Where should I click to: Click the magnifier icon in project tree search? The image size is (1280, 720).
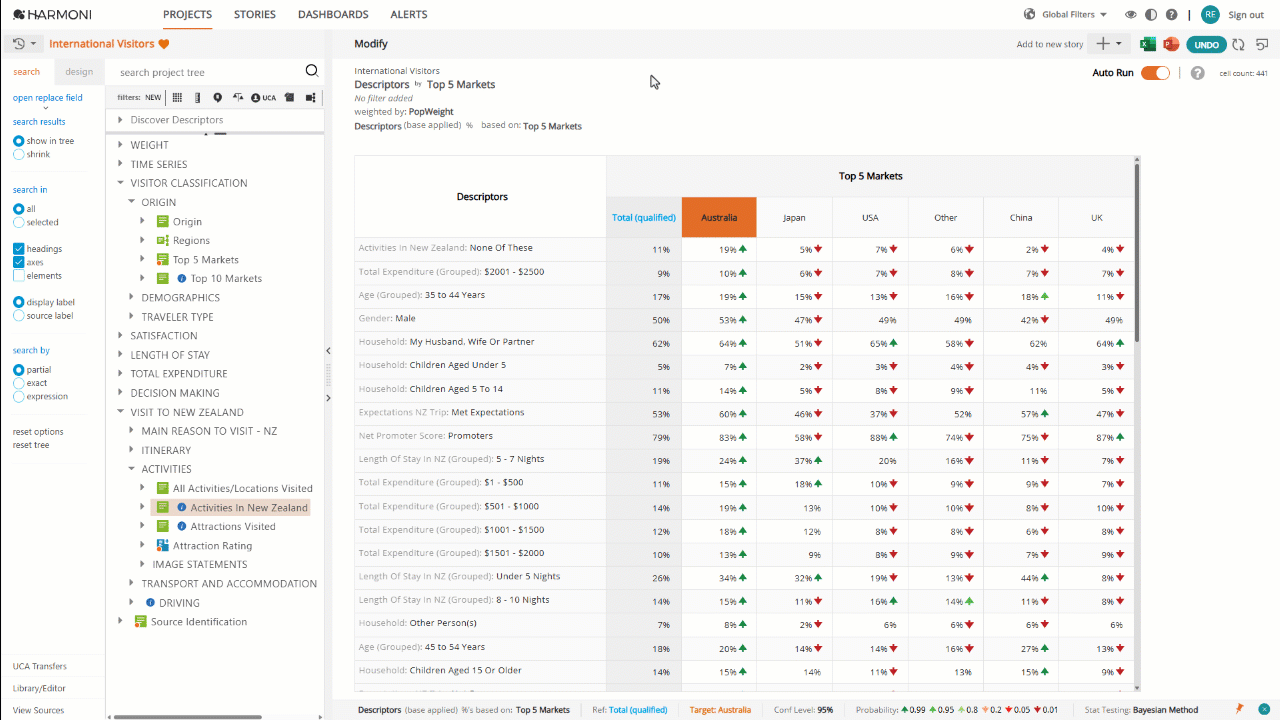pos(312,71)
